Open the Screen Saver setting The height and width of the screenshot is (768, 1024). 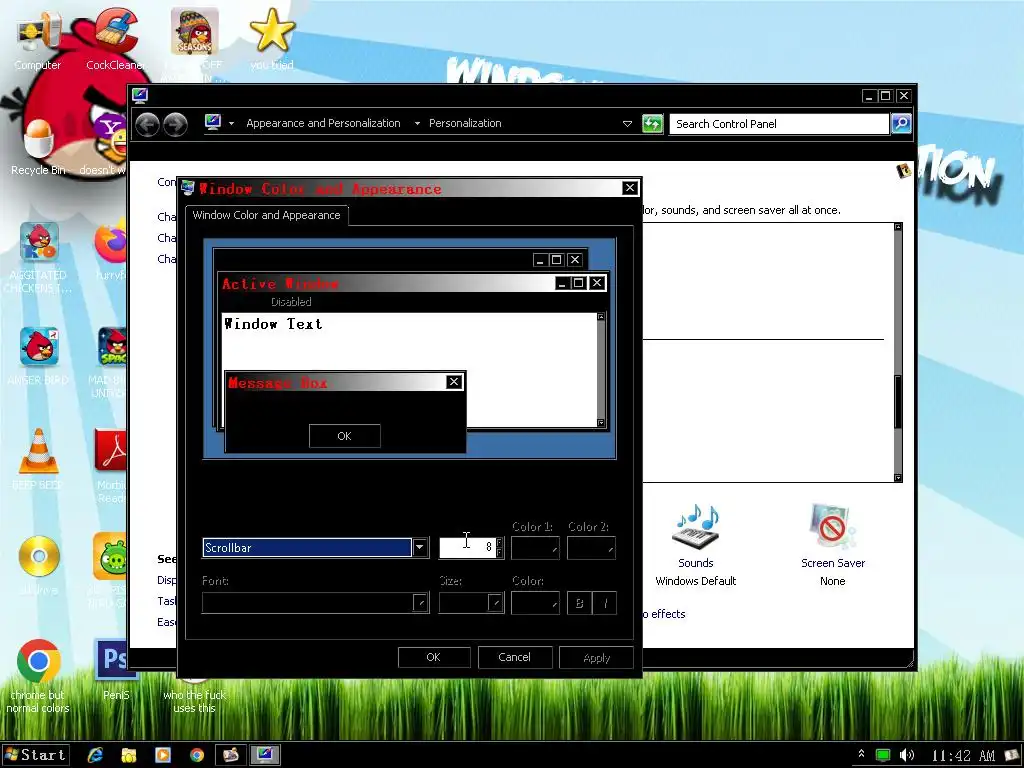833,545
